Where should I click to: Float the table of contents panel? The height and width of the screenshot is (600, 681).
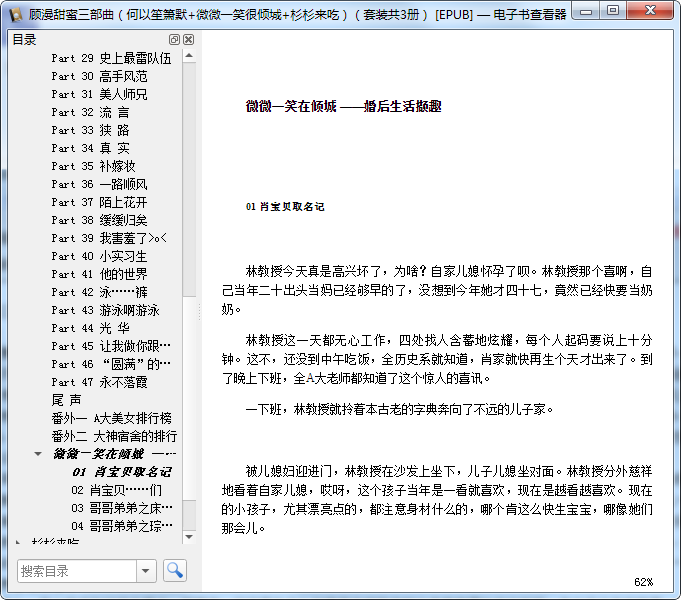point(174,40)
